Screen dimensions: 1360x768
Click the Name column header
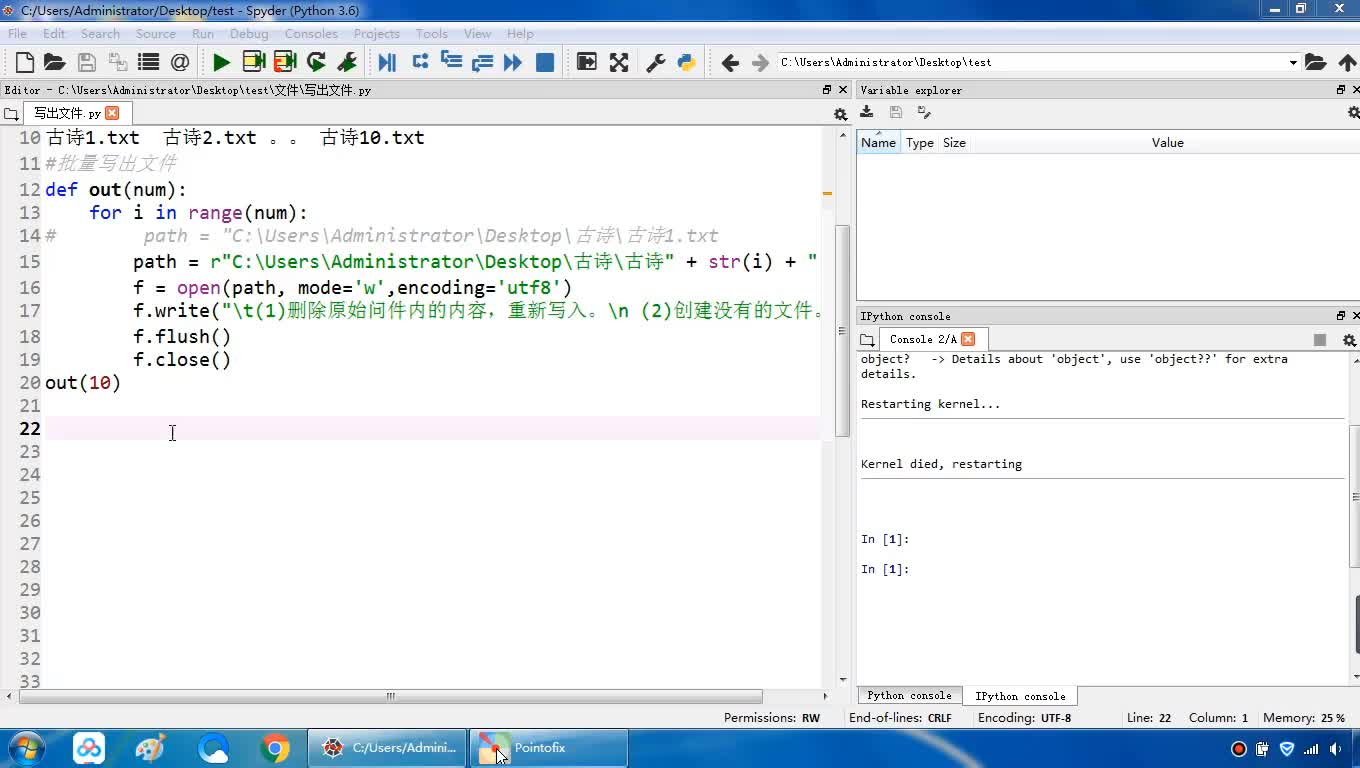click(878, 143)
